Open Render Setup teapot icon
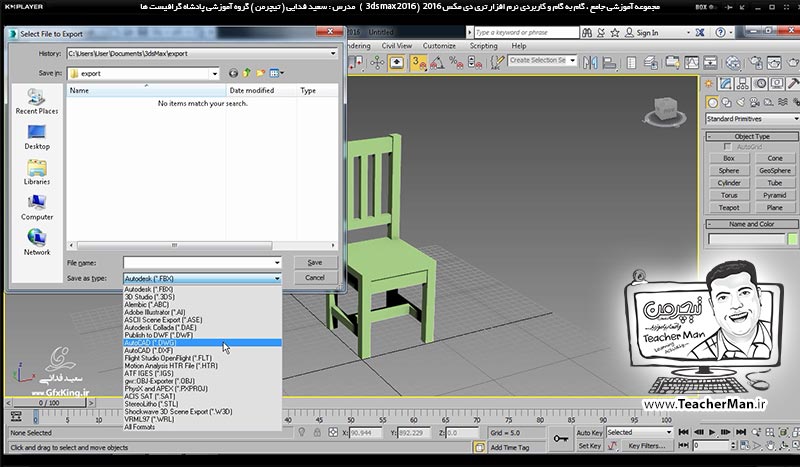 coord(756,63)
